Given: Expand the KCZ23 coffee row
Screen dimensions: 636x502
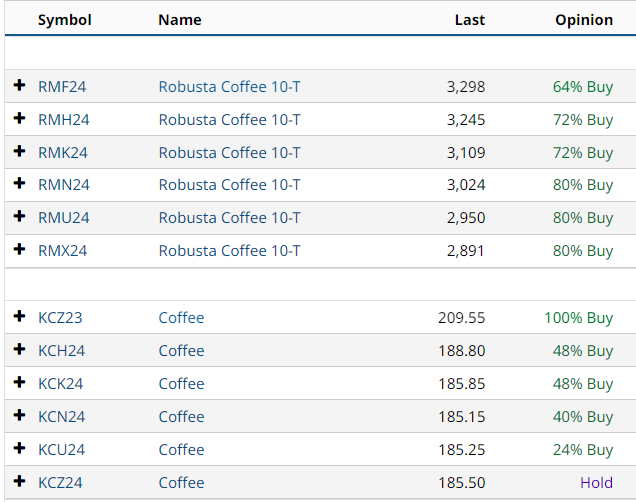Looking at the screenshot, I should 19,317.
